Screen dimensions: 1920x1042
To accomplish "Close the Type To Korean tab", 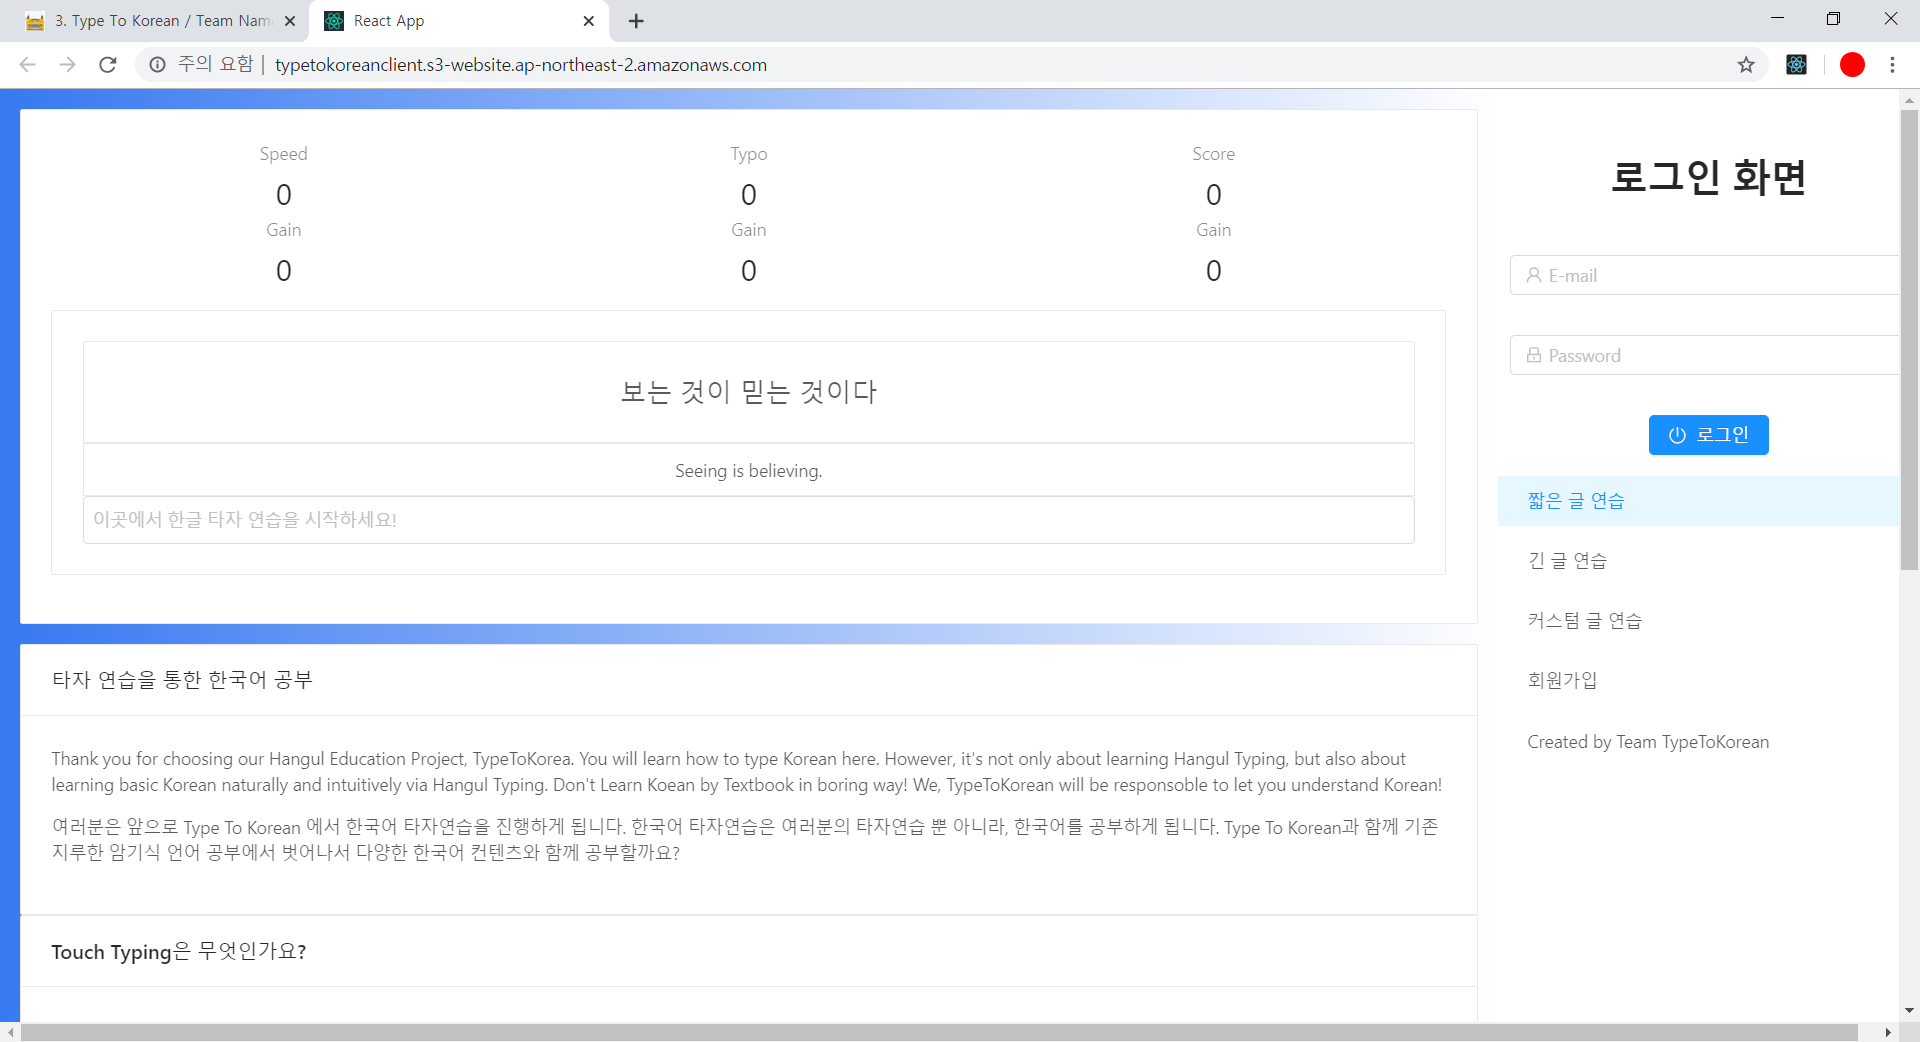I will [290, 21].
